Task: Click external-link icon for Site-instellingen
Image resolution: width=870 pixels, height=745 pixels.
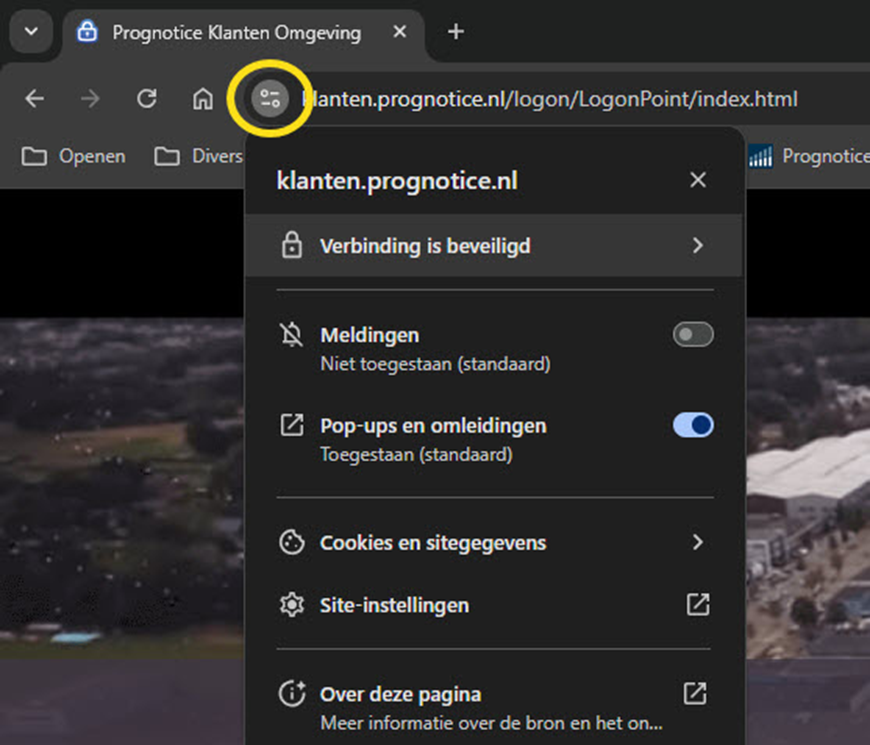Action: click(x=697, y=605)
